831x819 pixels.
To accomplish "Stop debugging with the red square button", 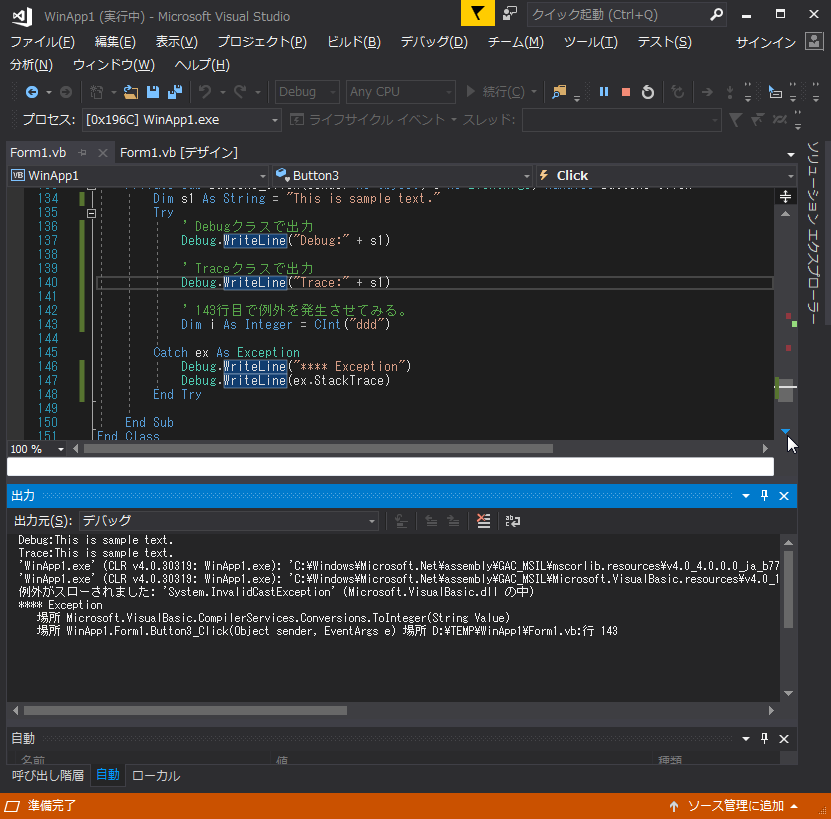I will click(626, 92).
